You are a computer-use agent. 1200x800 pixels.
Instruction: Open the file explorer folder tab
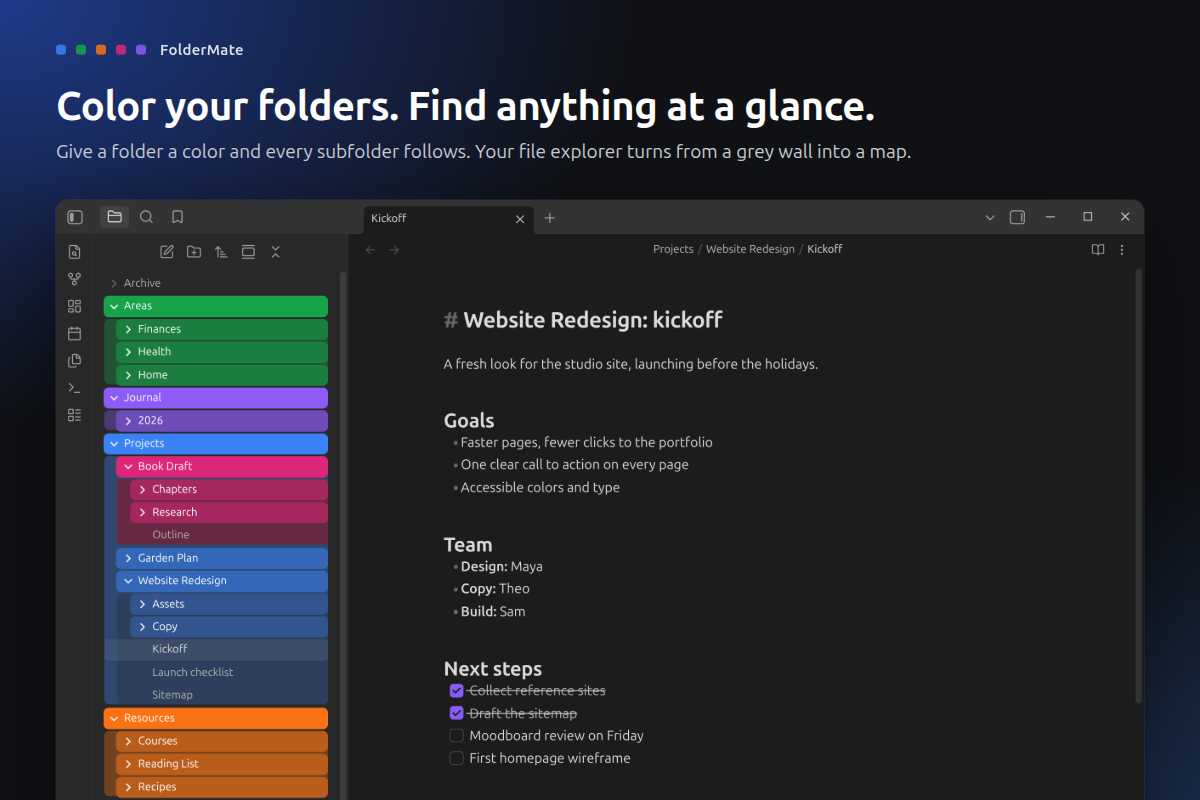pyautogui.click(x=114, y=217)
